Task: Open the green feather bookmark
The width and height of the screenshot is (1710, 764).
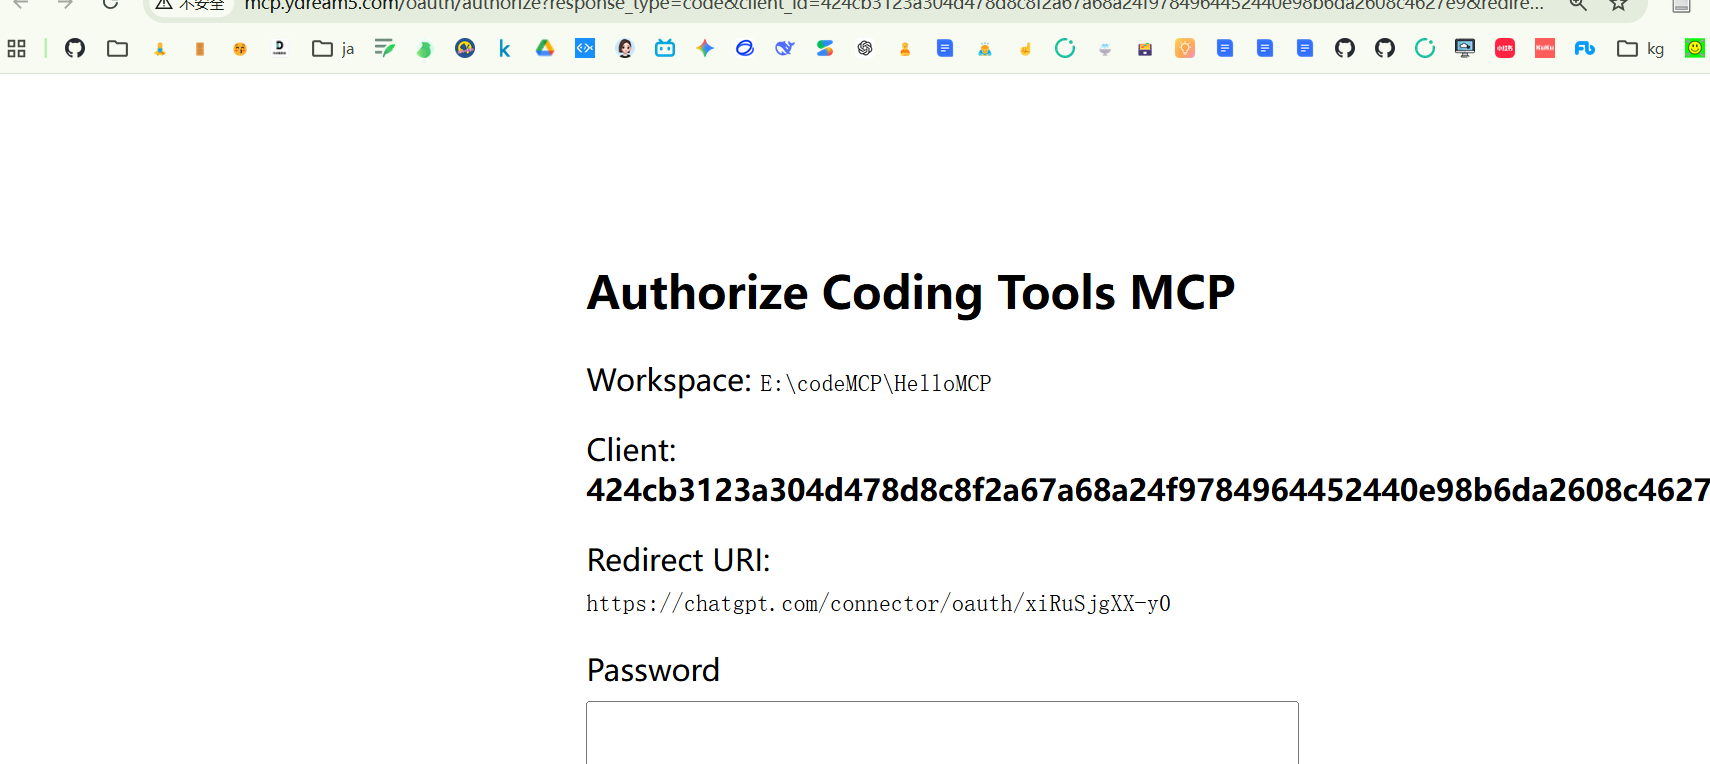Action: [x=384, y=48]
